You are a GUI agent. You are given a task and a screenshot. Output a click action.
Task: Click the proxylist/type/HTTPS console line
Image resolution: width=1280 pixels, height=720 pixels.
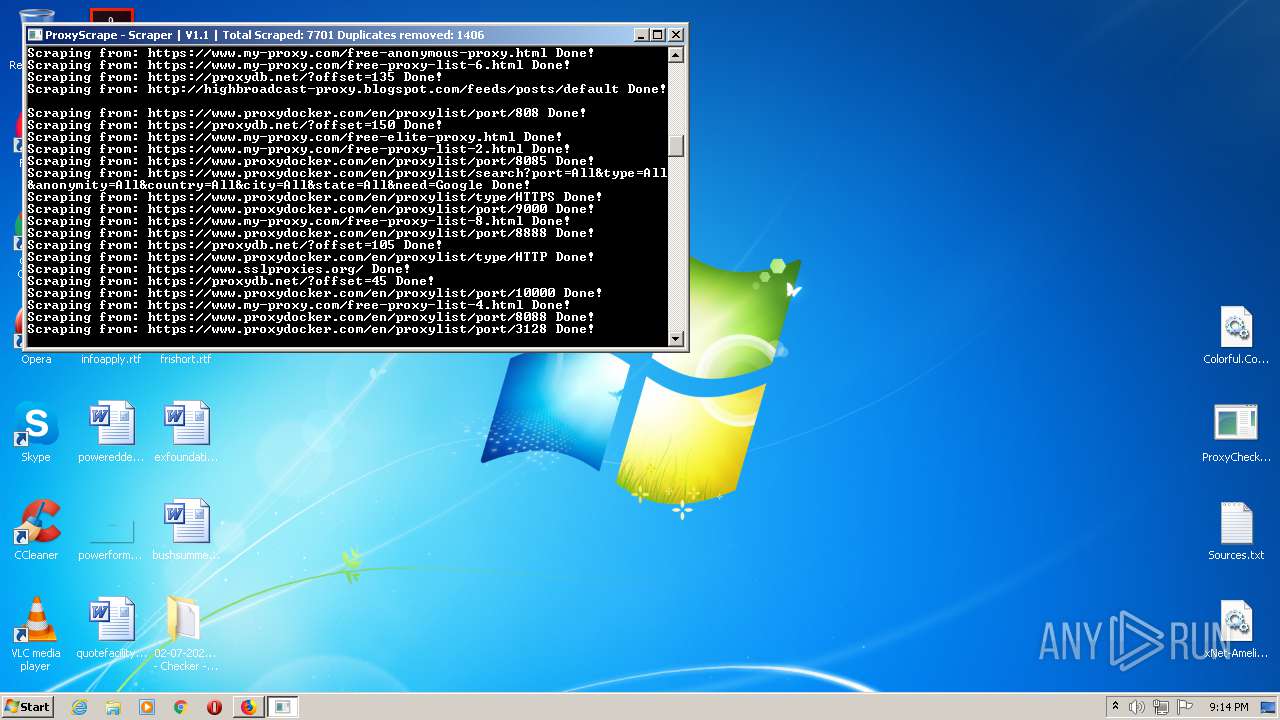(315, 197)
